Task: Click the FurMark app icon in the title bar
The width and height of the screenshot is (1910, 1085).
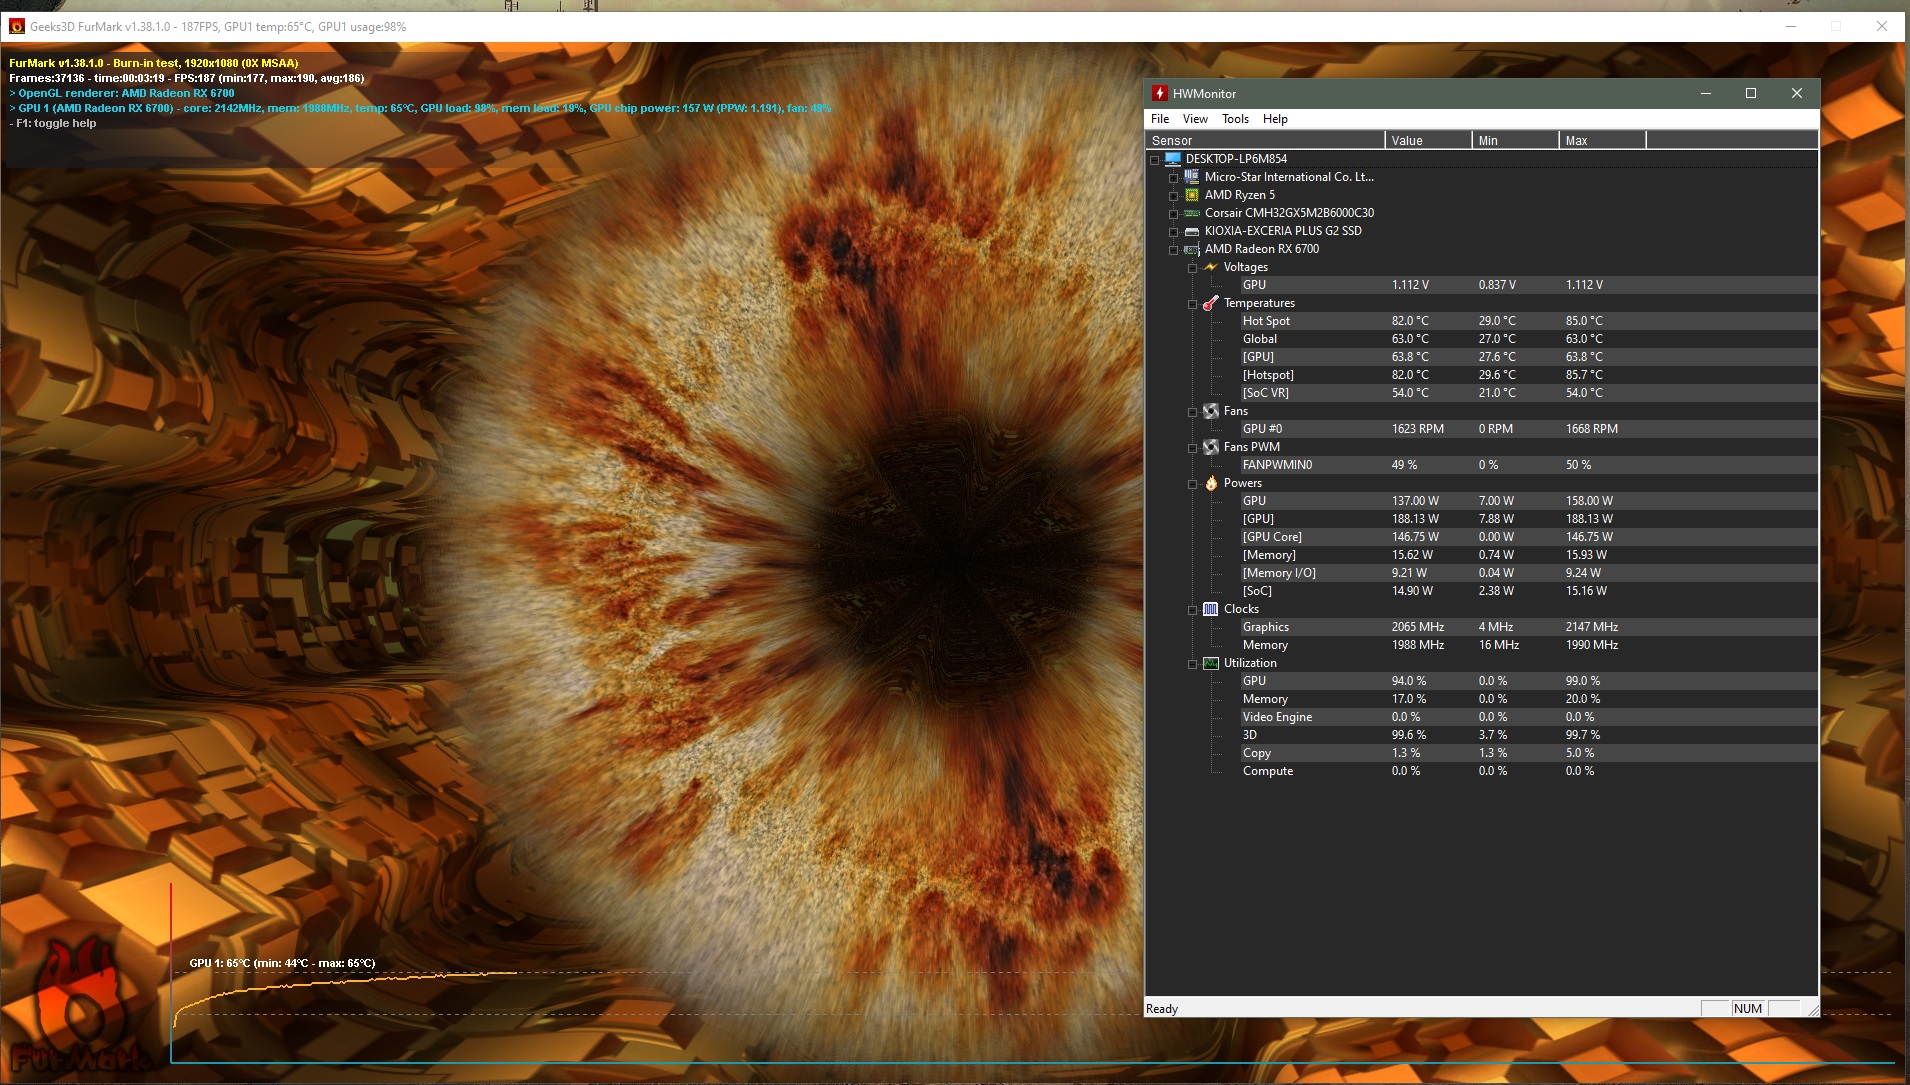Action: (x=16, y=27)
